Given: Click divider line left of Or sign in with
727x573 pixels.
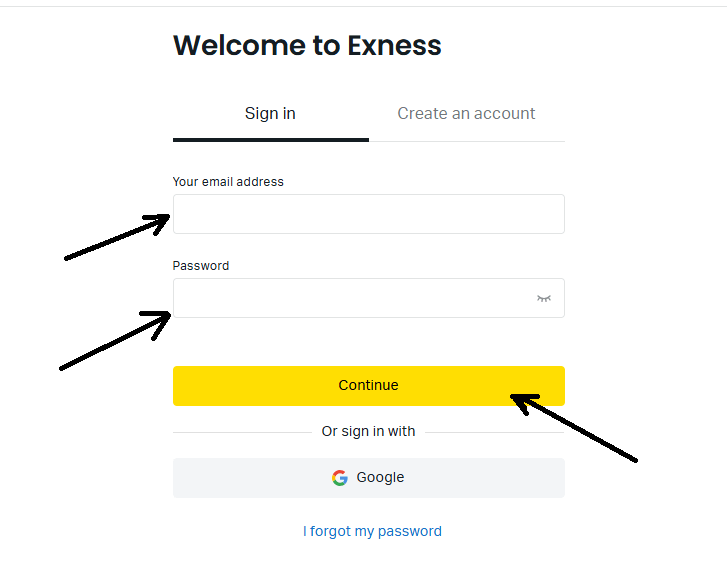Looking at the screenshot, I should point(242,432).
